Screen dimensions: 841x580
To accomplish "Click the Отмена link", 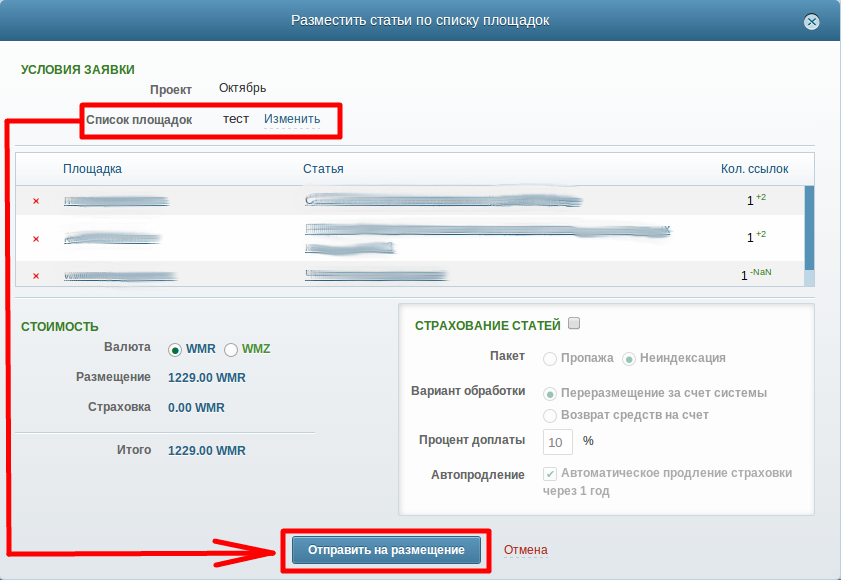I will (526, 550).
